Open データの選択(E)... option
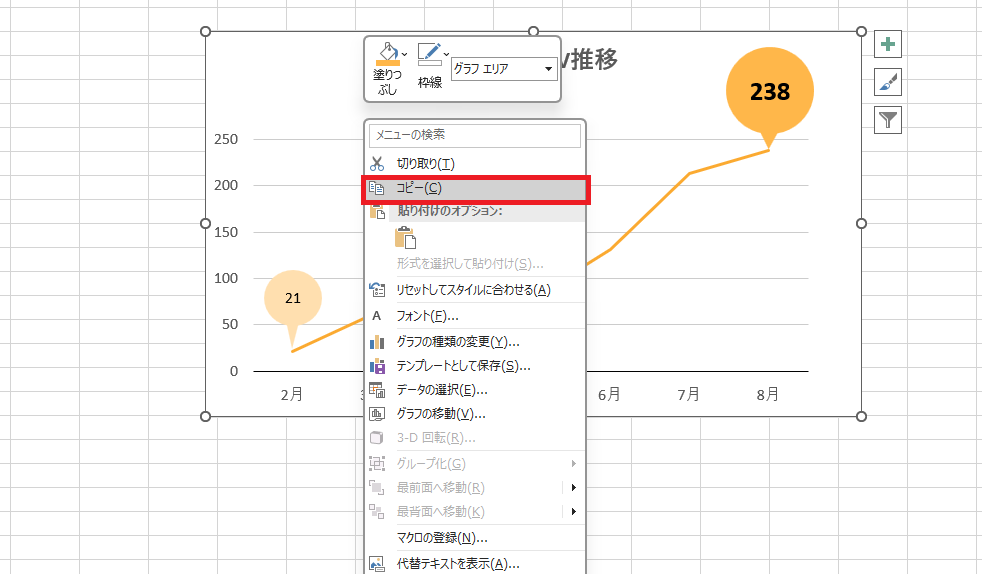Image resolution: width=982 pixels, height=574 pixels. pyautogui.click(x=442, y=390)
